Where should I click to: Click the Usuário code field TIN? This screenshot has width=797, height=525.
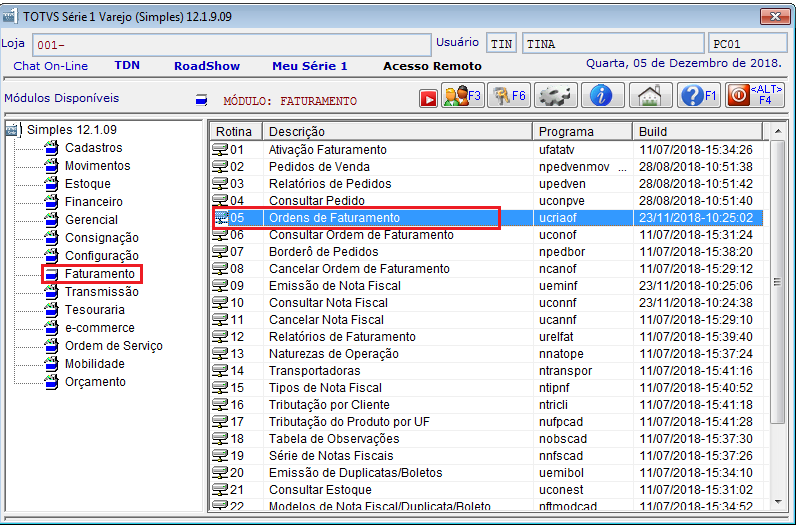click(501, 44)
